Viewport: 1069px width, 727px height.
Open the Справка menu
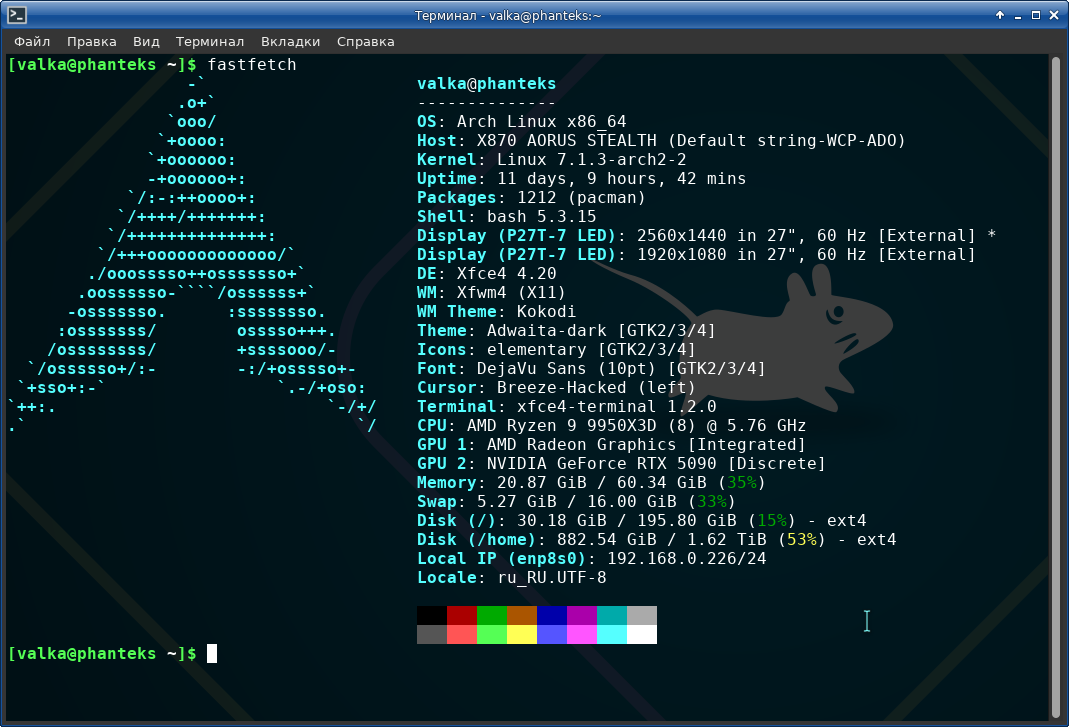[365, 42]
